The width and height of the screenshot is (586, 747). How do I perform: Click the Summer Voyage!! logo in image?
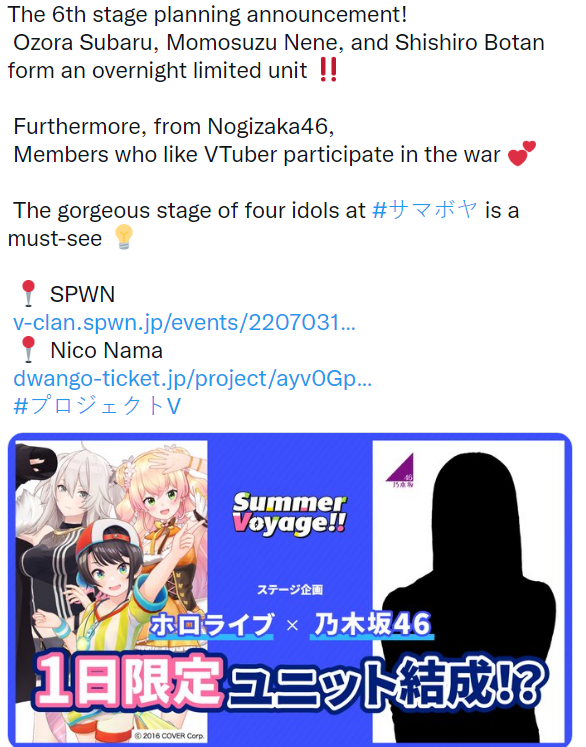coord(289,514)
